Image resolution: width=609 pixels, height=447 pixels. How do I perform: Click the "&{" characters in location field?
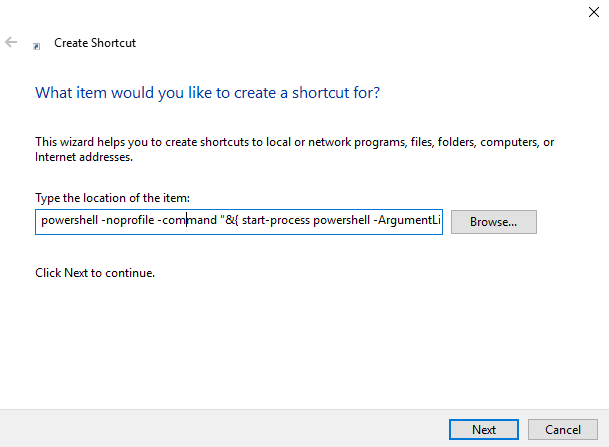coord(233,221)
